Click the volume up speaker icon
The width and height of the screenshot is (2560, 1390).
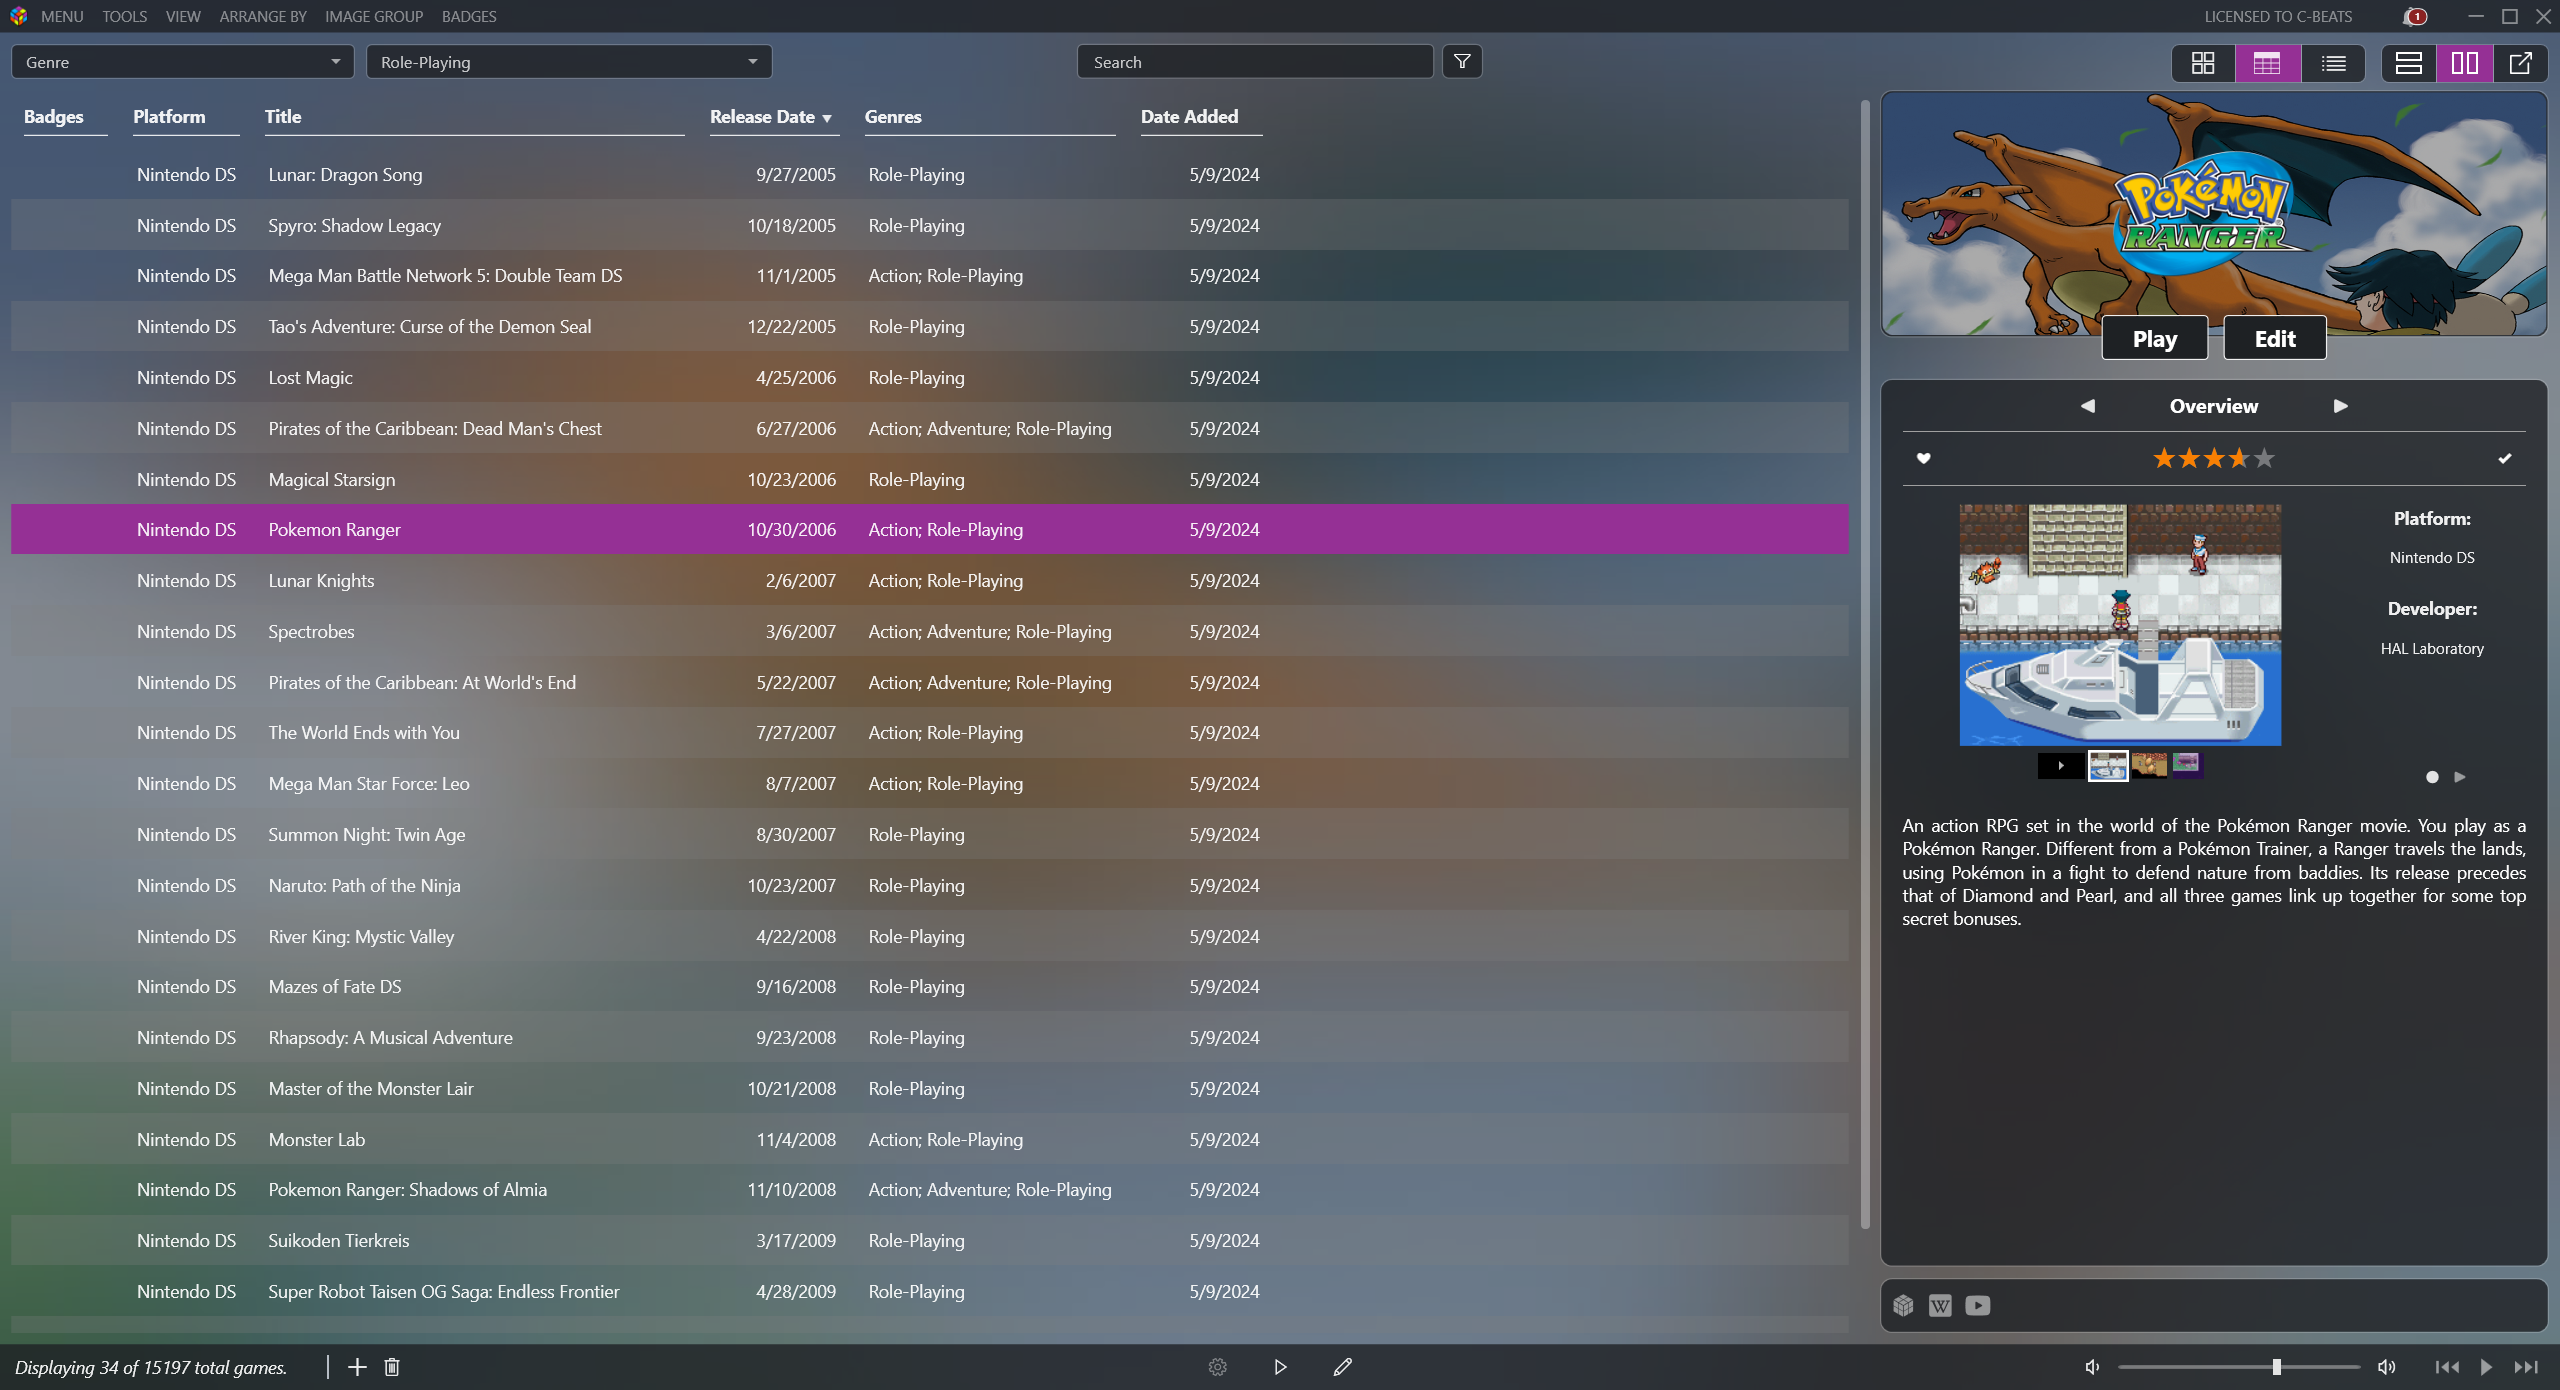point(2387,1367)
